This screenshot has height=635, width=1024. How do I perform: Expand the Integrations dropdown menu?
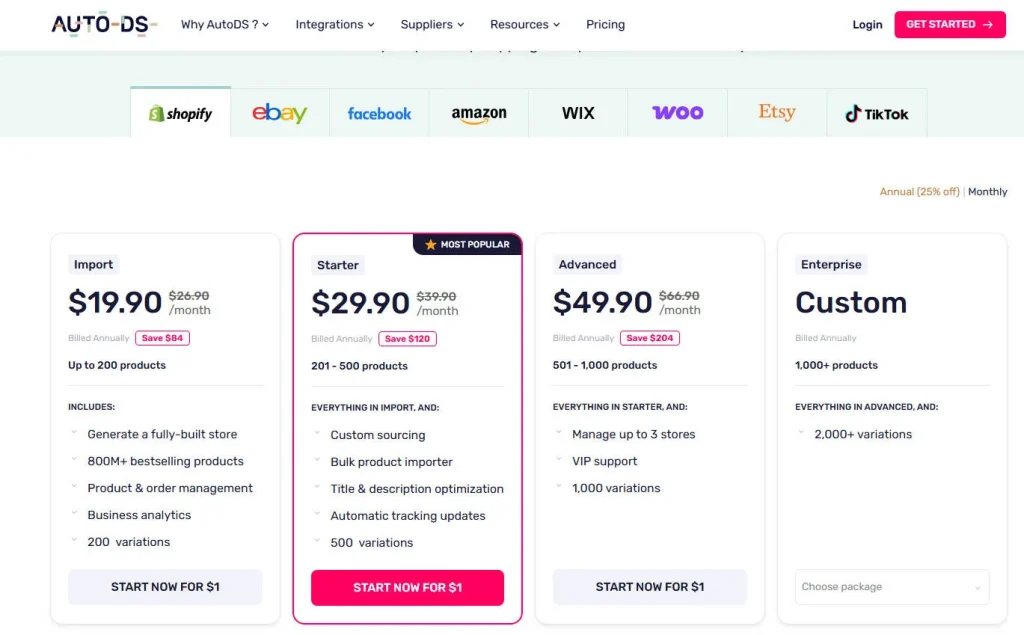click(x=334, y=25)
